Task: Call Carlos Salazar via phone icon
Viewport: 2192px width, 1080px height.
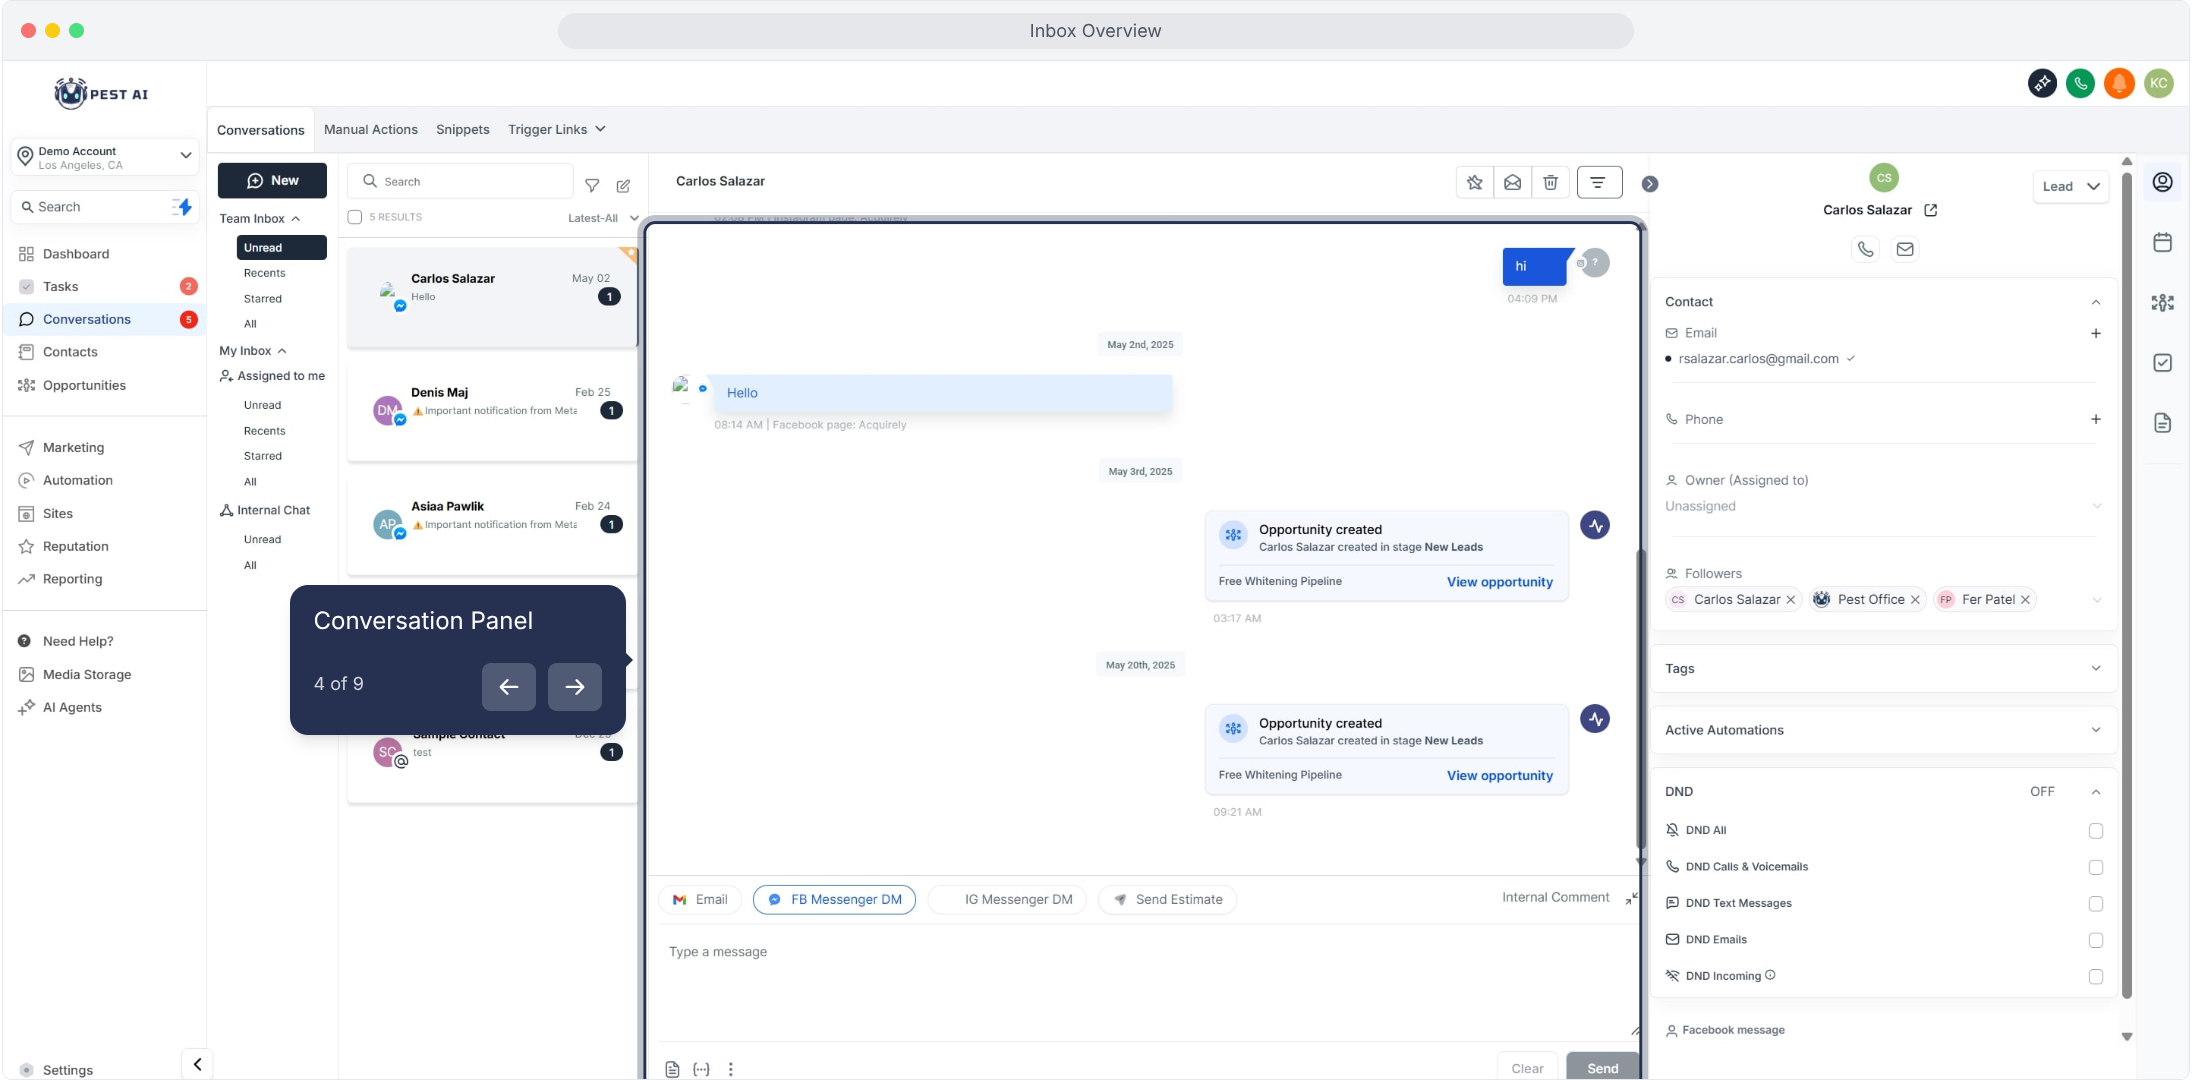Action: pos(1865,249)
